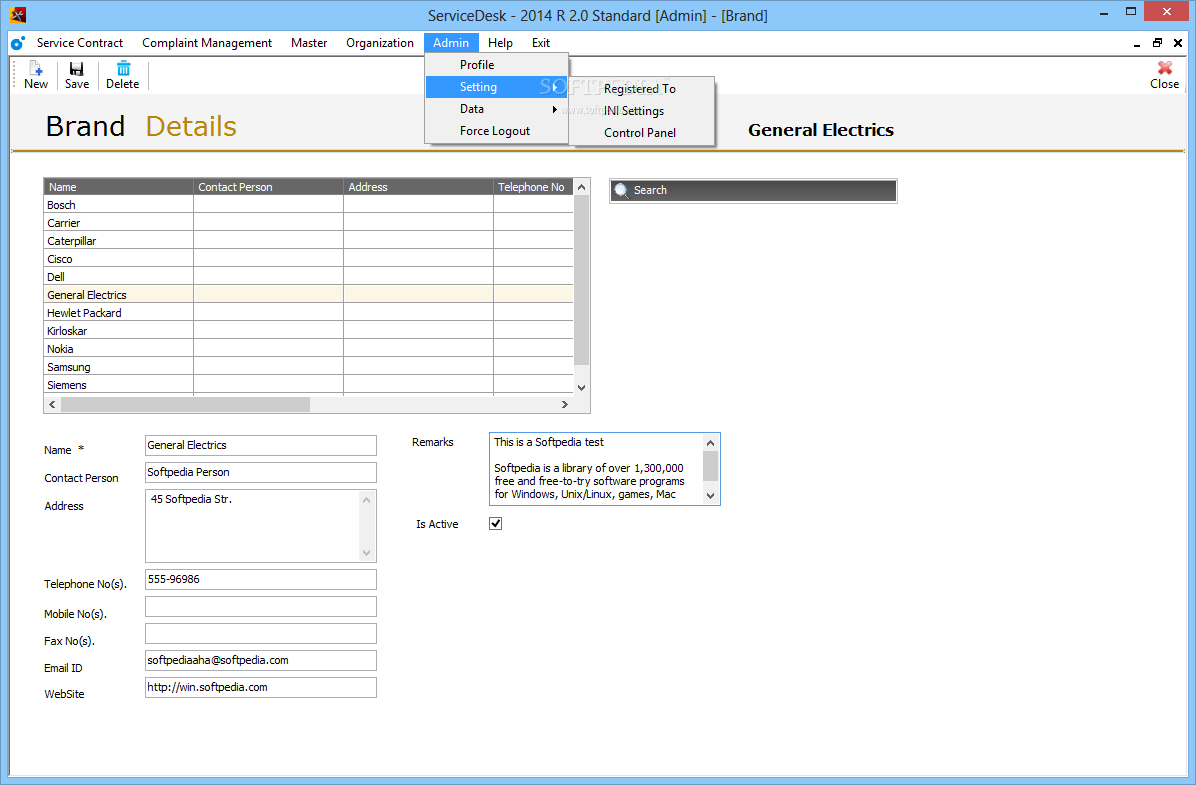Click the brand grid horizontal scrollbar thumb
This screenshot has height=785, width=1196.
pos(185,404)
